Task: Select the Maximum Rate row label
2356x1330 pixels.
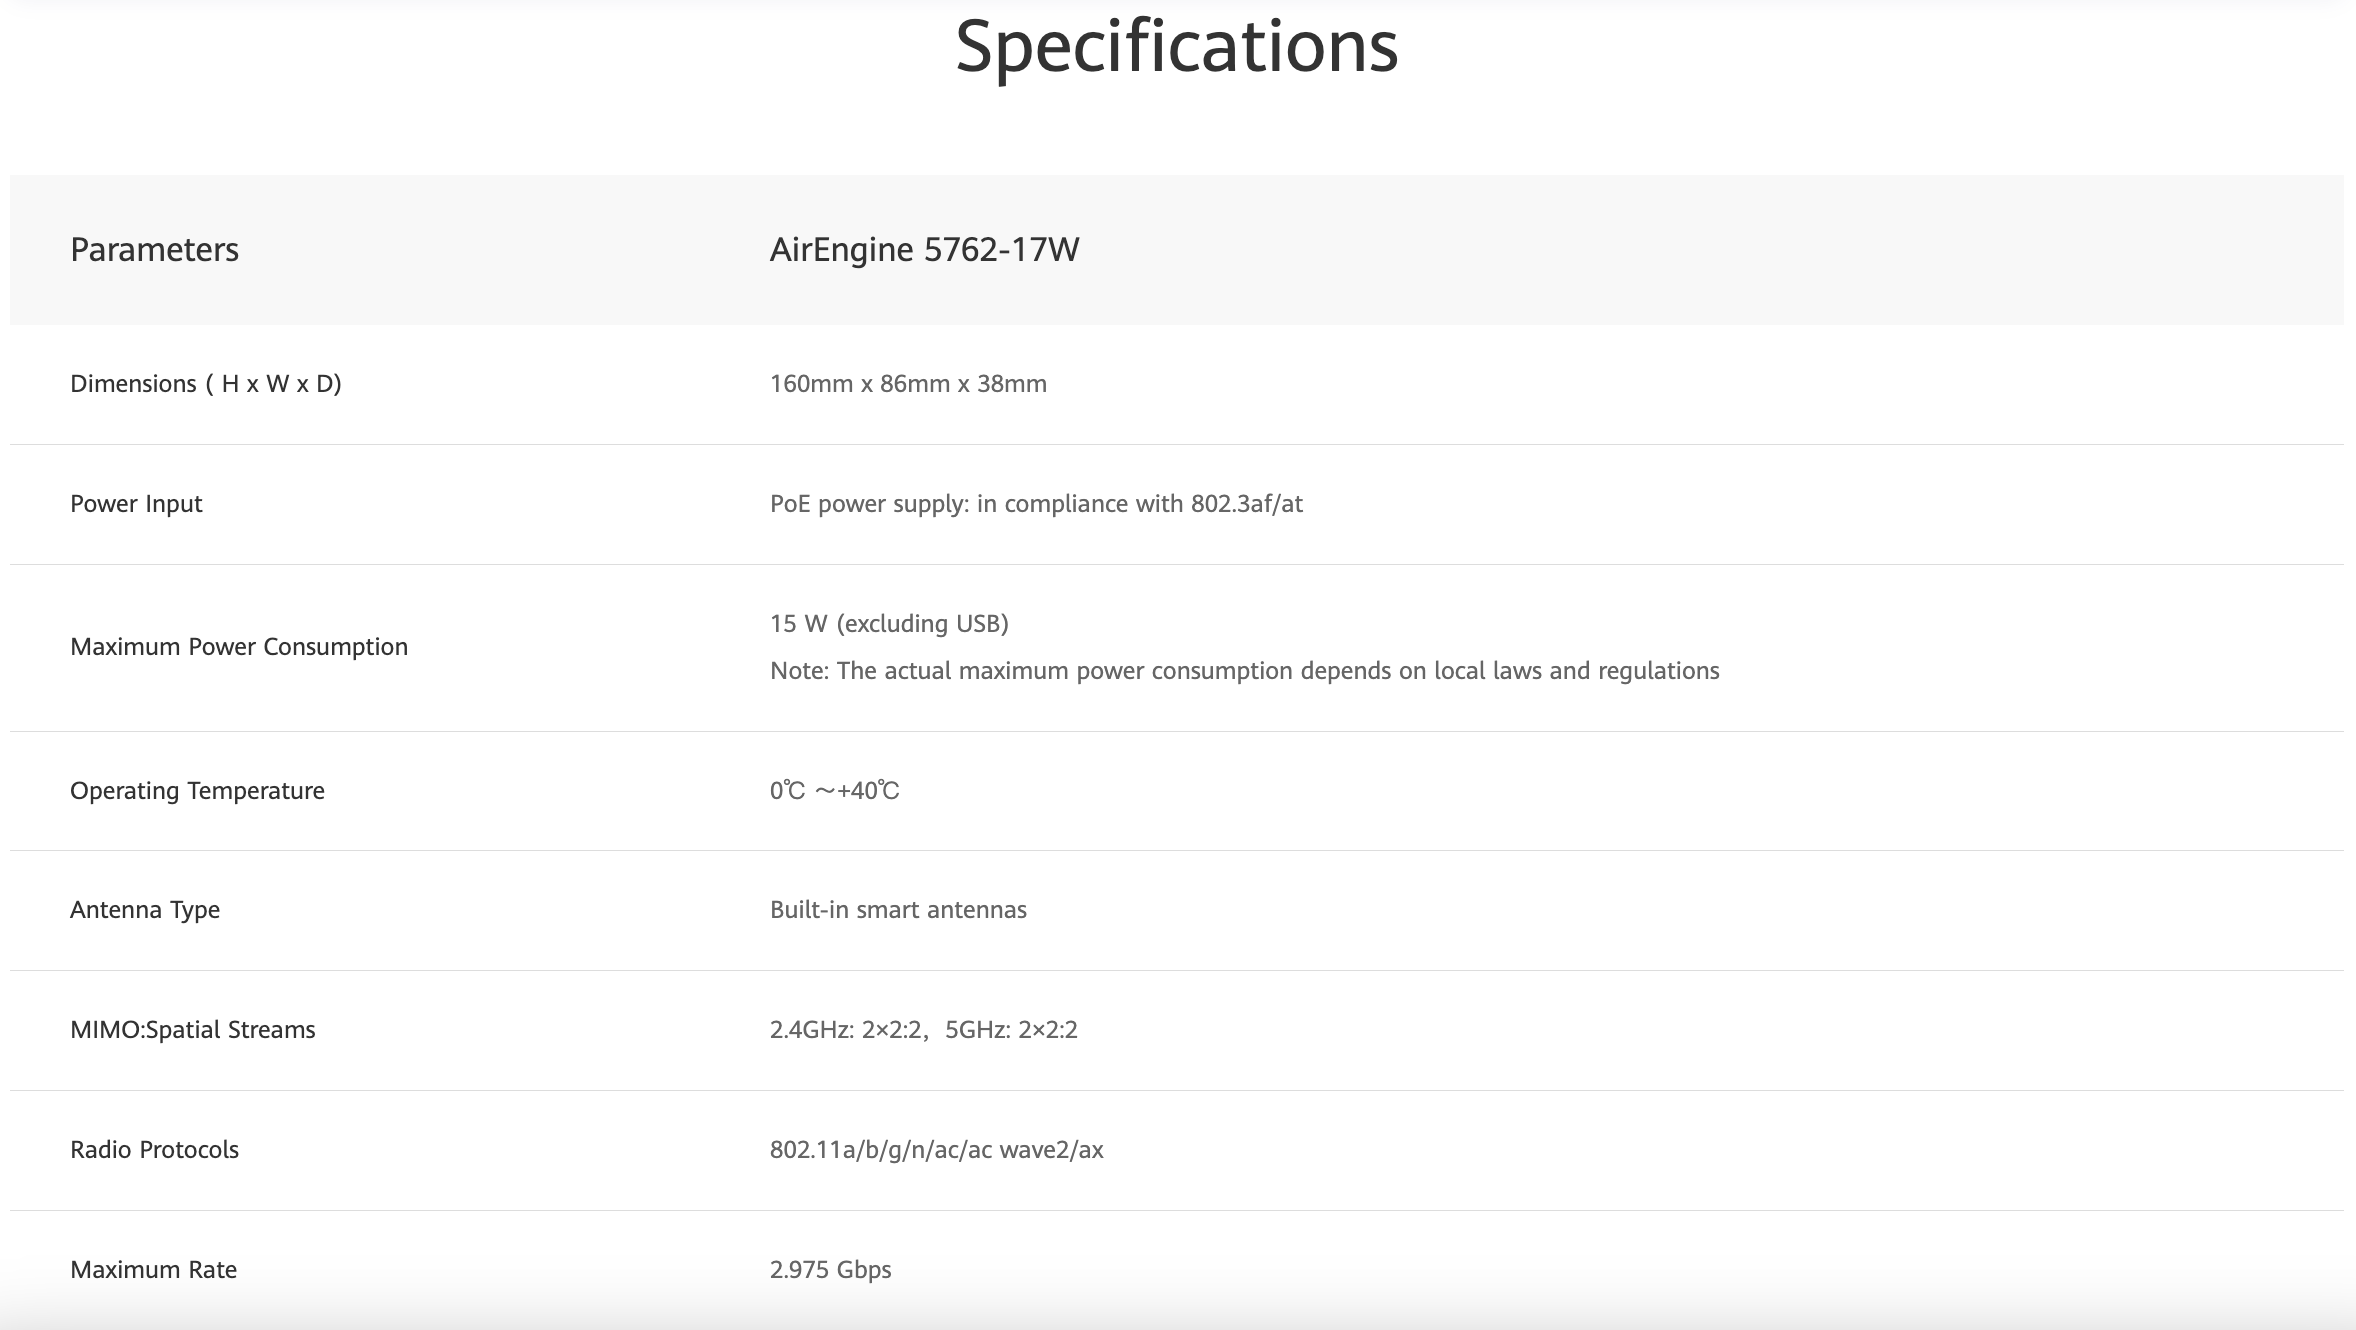Action: tap(153, 1270)
